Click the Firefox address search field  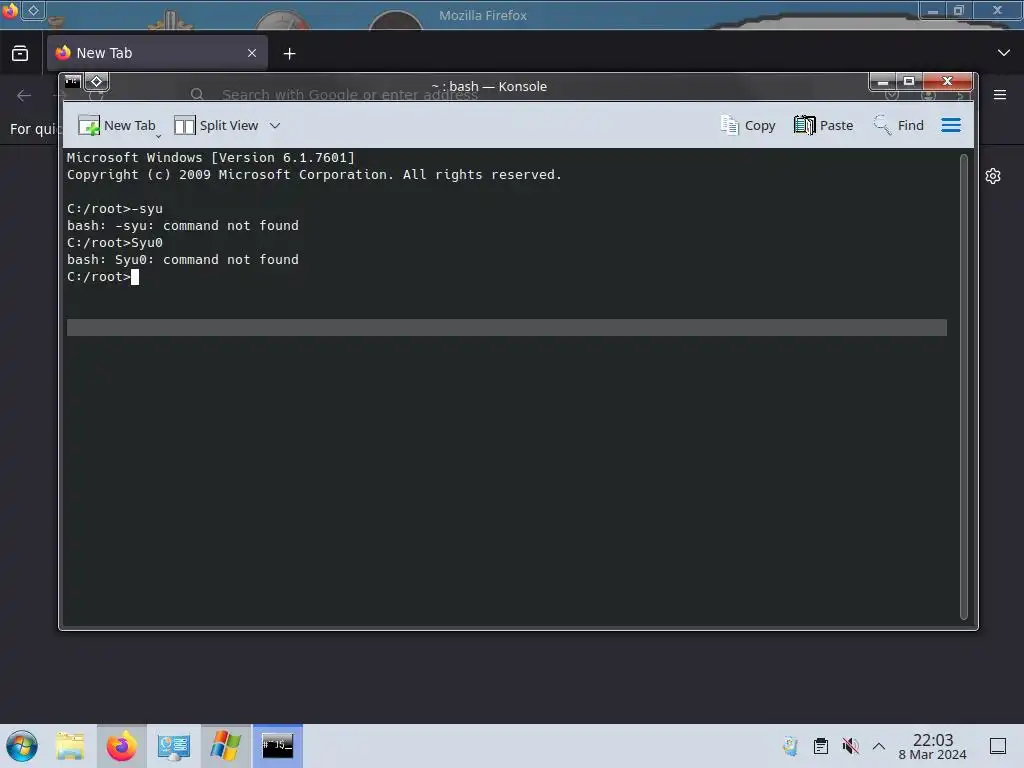(x=349, y=95)
